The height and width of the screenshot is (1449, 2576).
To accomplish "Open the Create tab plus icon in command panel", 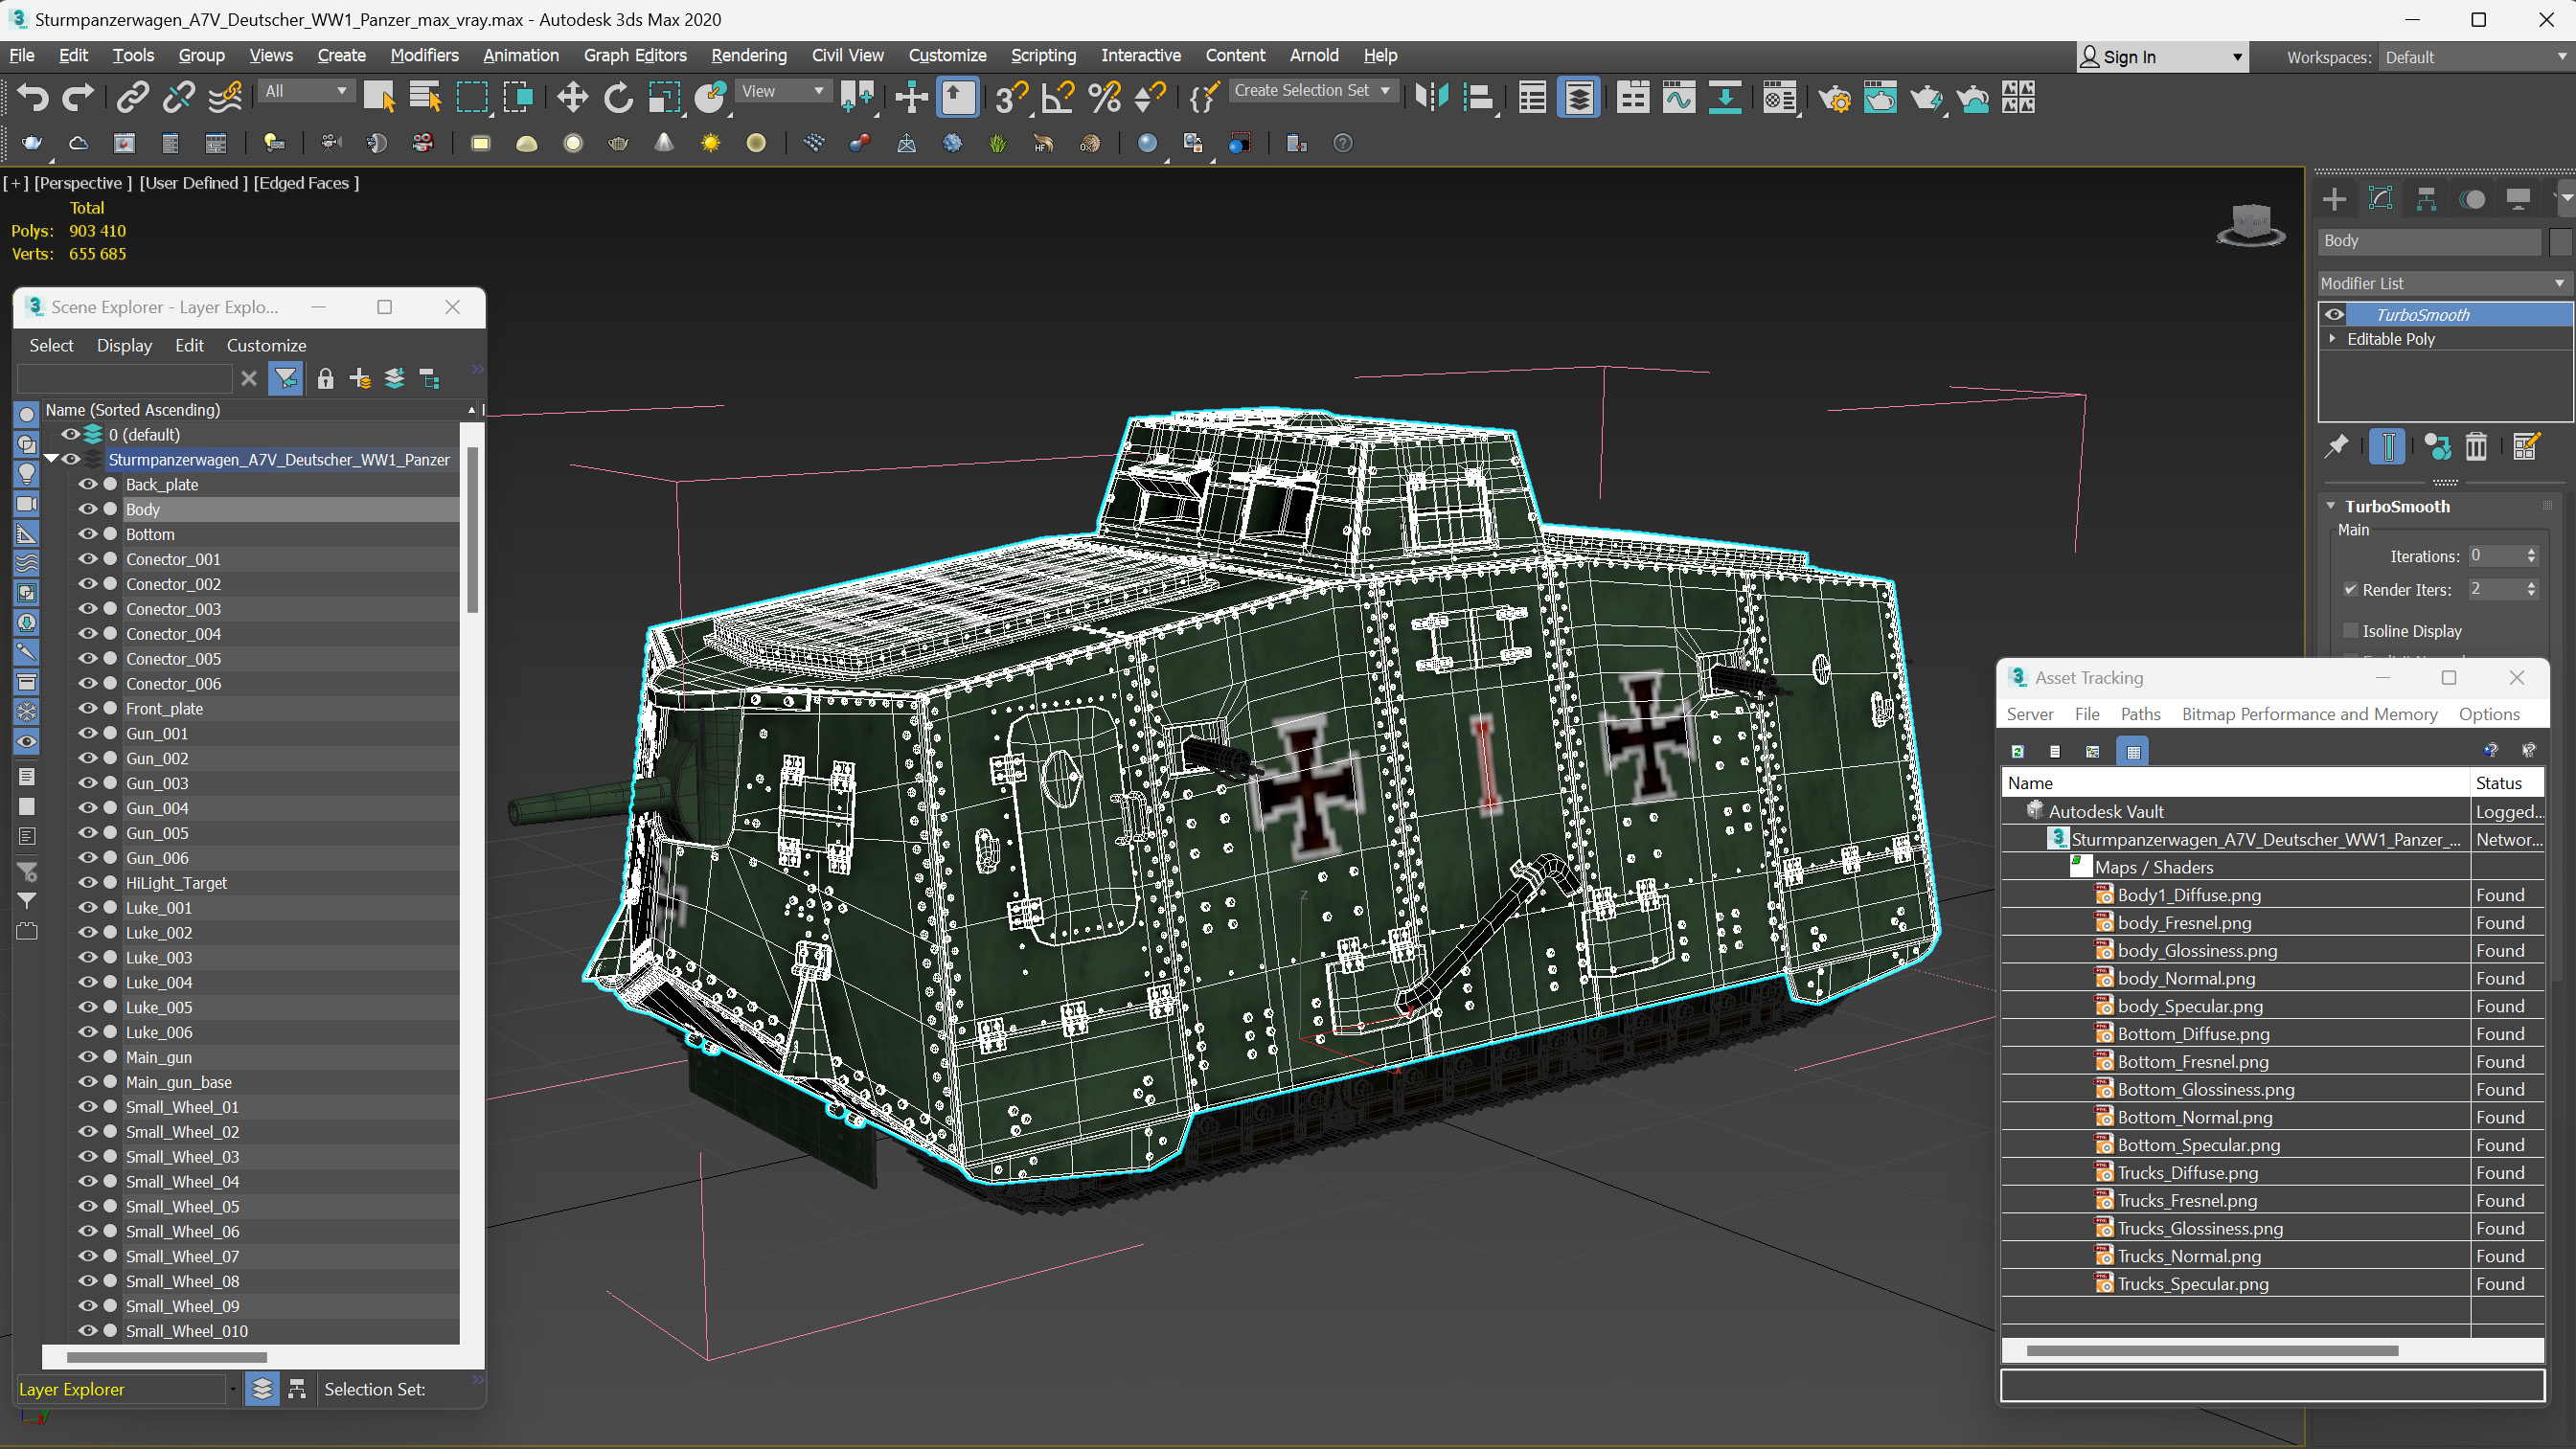I will (x=2334, y=199).
